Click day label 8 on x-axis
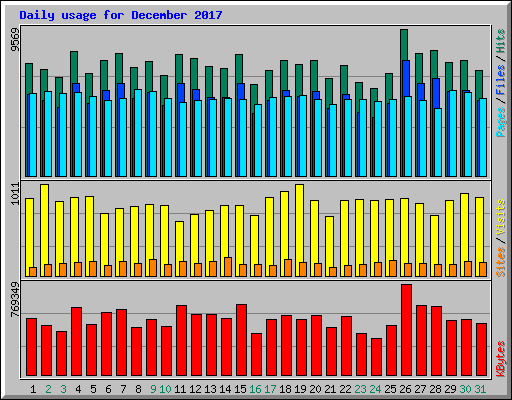 click(138, 389)
